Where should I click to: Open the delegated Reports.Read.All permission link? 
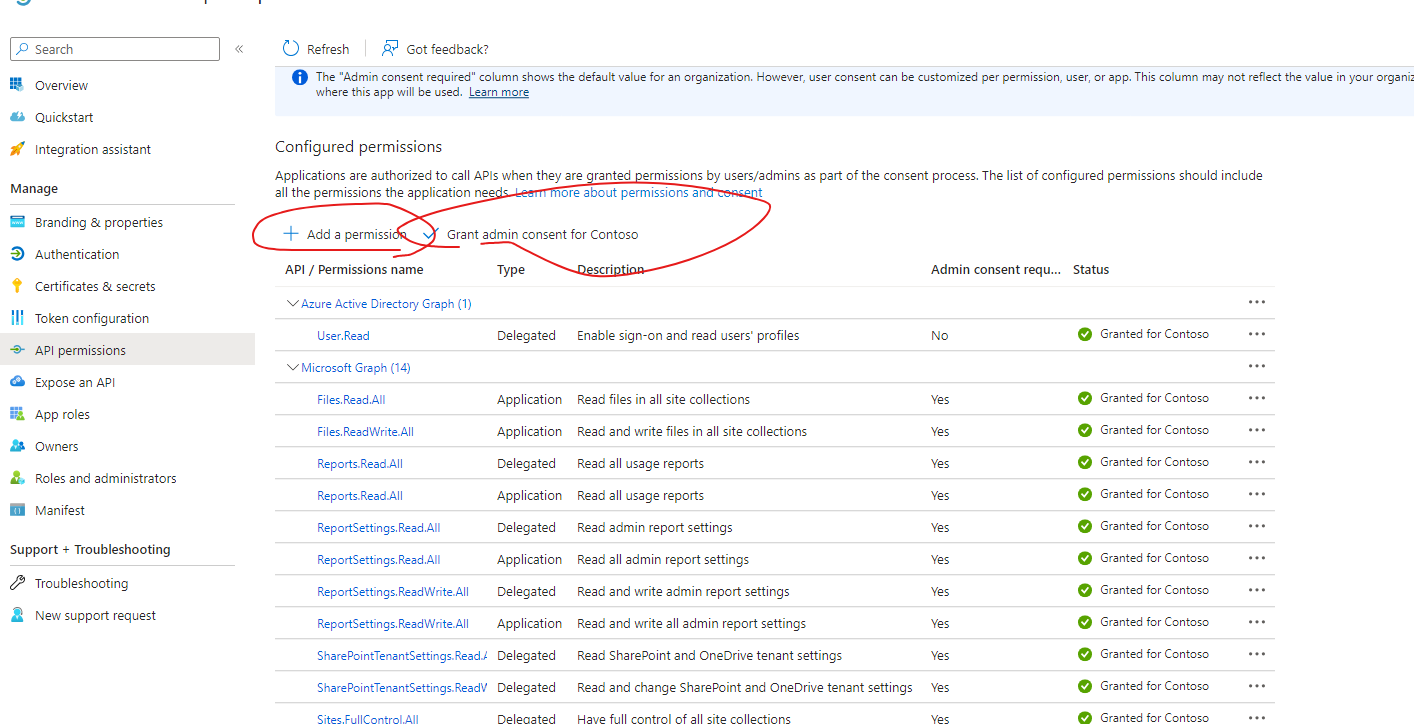pyautogui.click(x=358, y=463)
